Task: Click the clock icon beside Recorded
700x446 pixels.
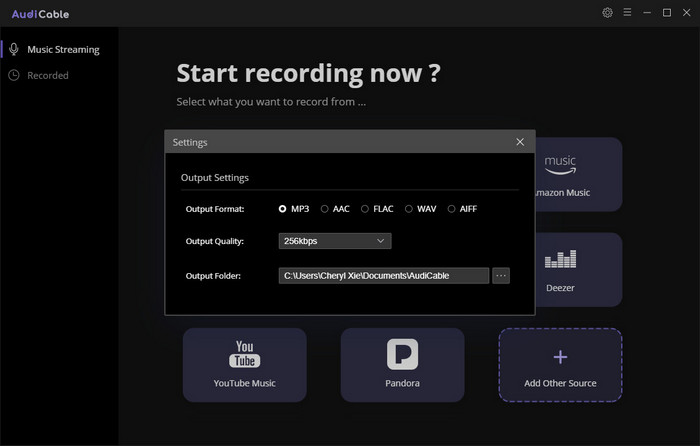Action: [14, 75]
